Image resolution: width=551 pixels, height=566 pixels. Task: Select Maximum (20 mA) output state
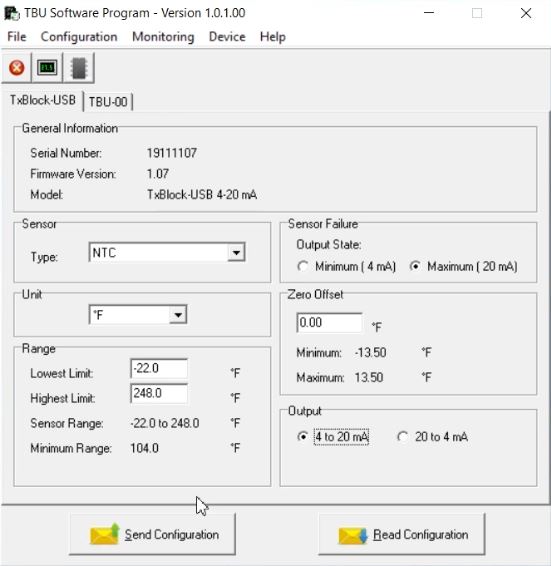click(x=415, y=267)
